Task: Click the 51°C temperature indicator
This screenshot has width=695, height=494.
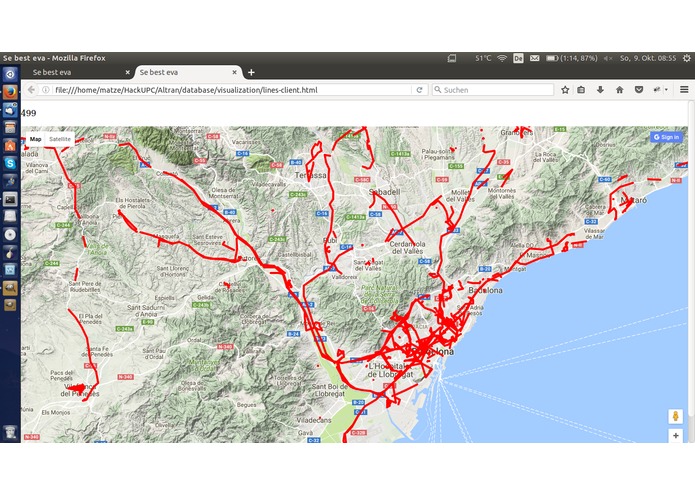Action: tap(483, 58)
